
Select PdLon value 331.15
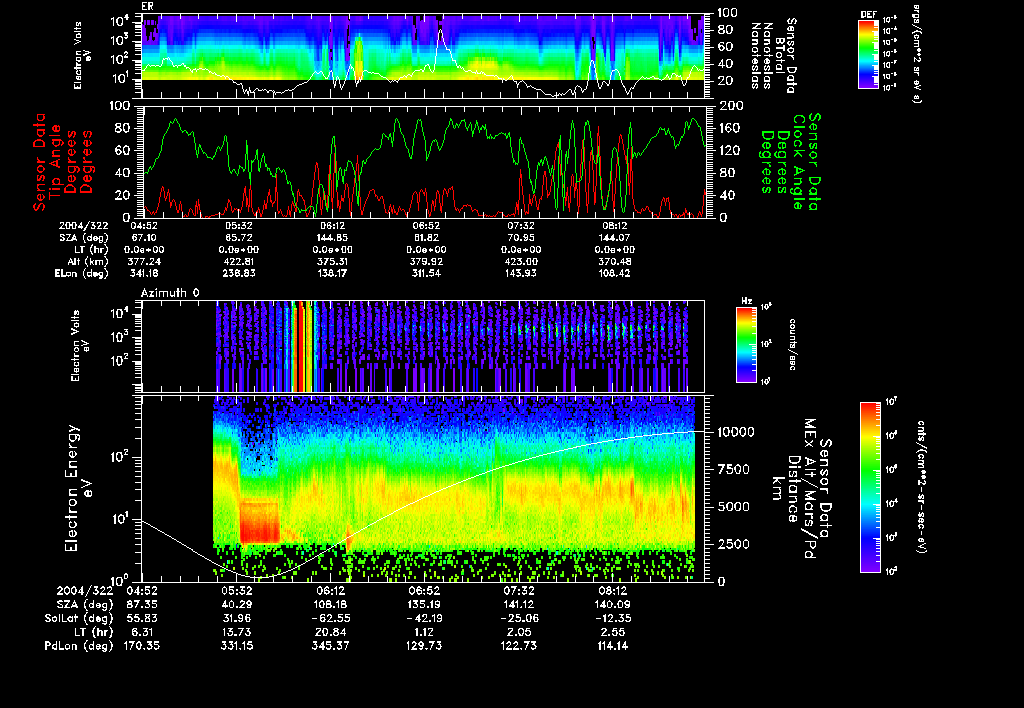coord(236,646)
